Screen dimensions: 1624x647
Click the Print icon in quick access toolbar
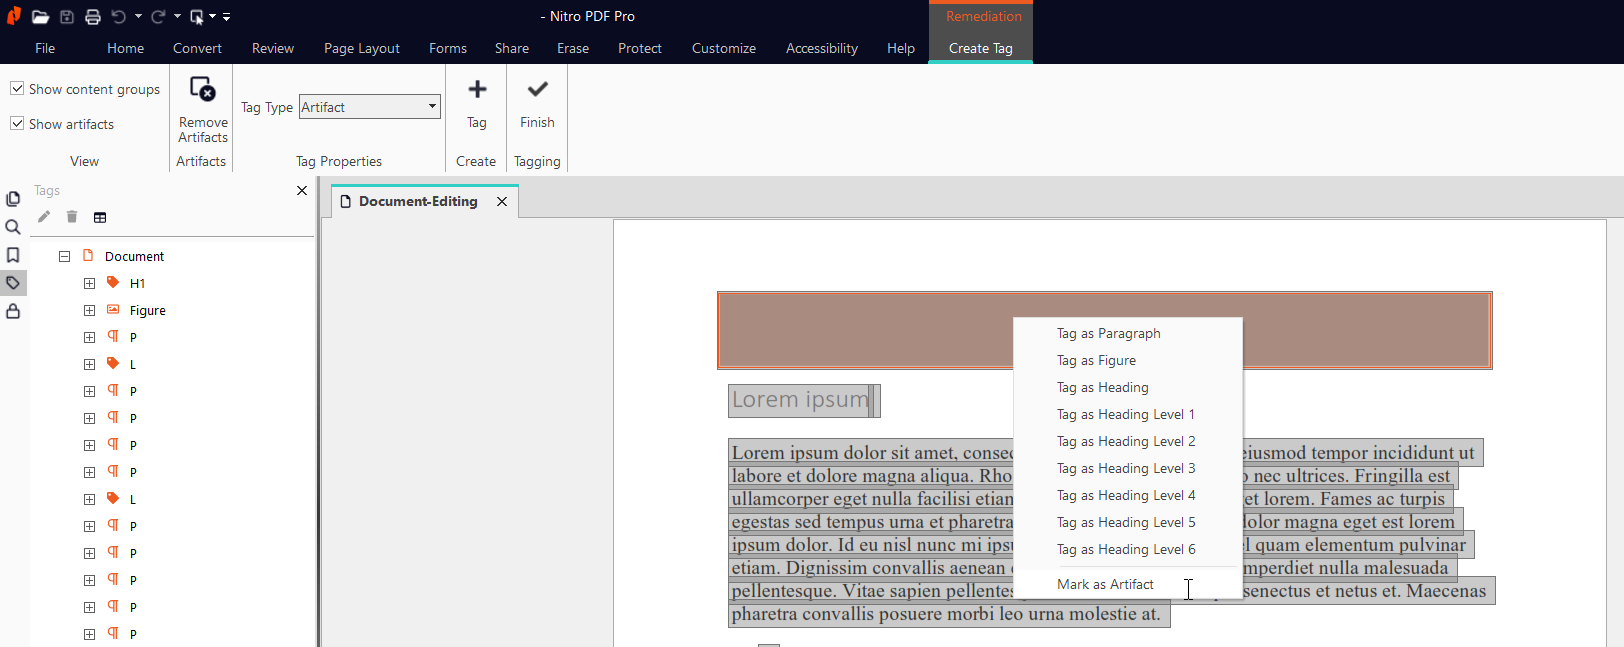[x=93, y=17]
